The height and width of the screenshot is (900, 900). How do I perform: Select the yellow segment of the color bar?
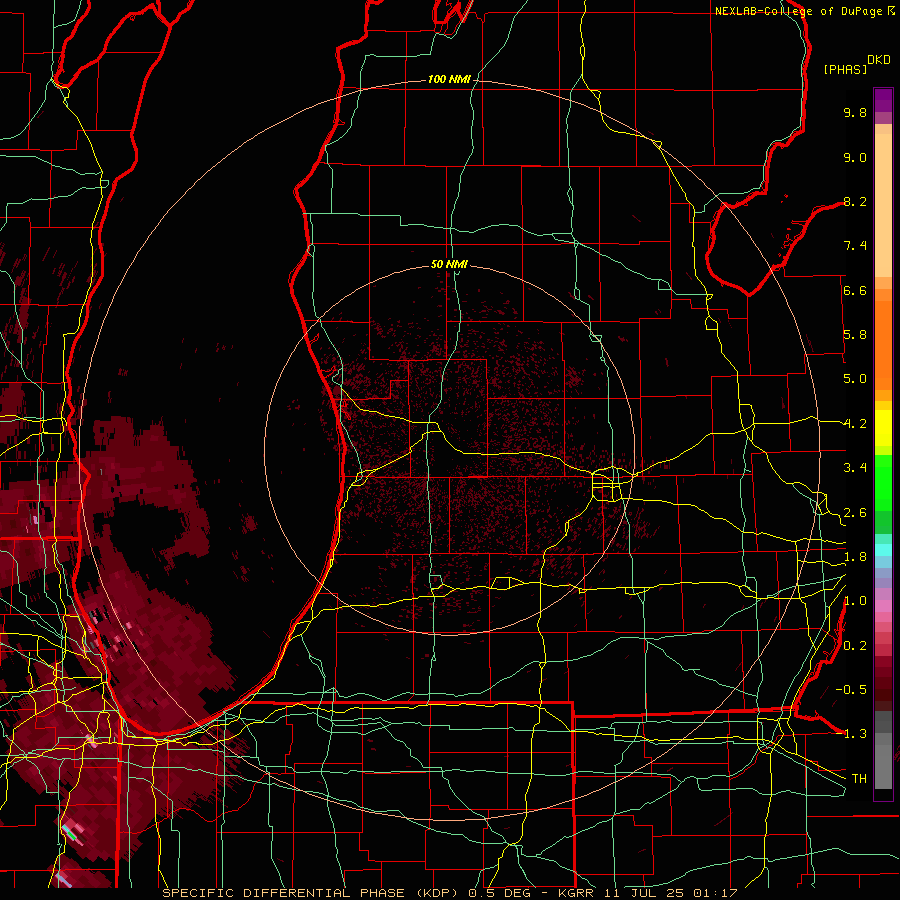[883, 428]
